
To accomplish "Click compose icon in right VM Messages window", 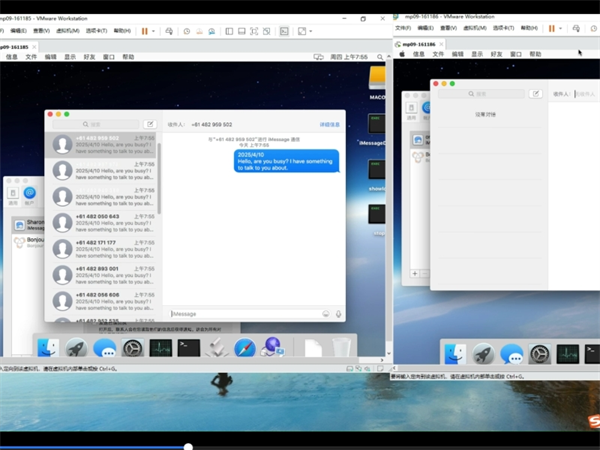I will point(536,93).
